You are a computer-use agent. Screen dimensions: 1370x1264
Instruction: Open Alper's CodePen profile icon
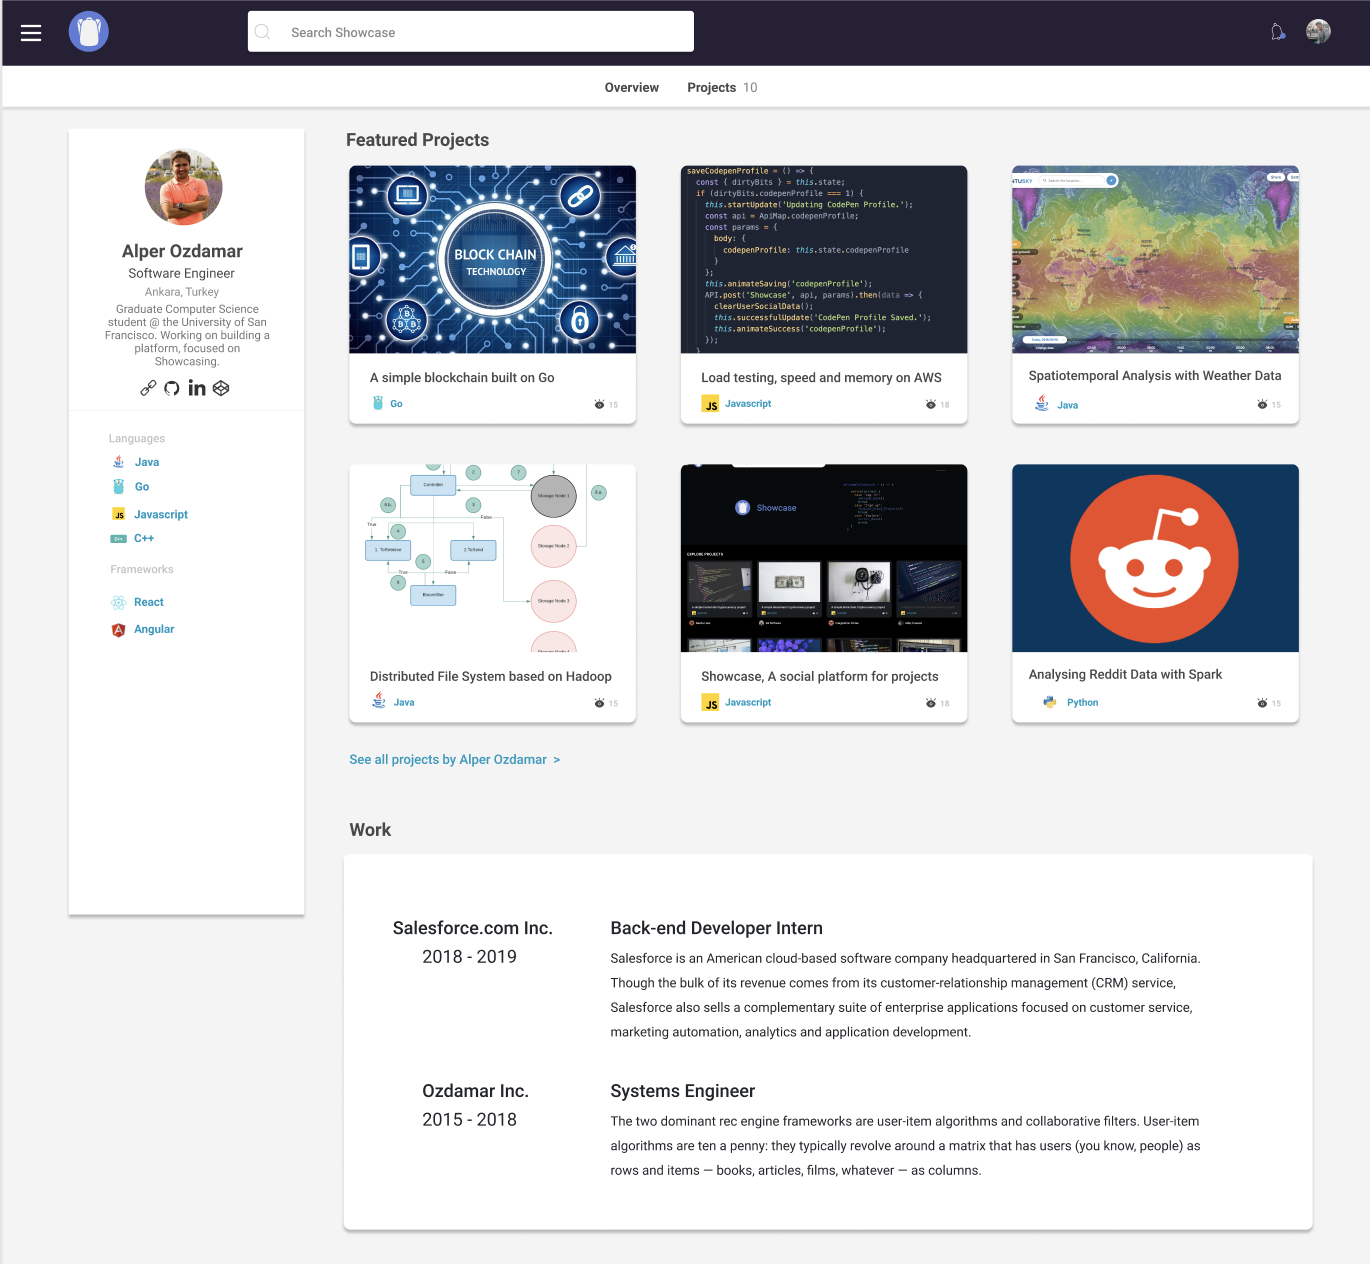tap(221, 388)
